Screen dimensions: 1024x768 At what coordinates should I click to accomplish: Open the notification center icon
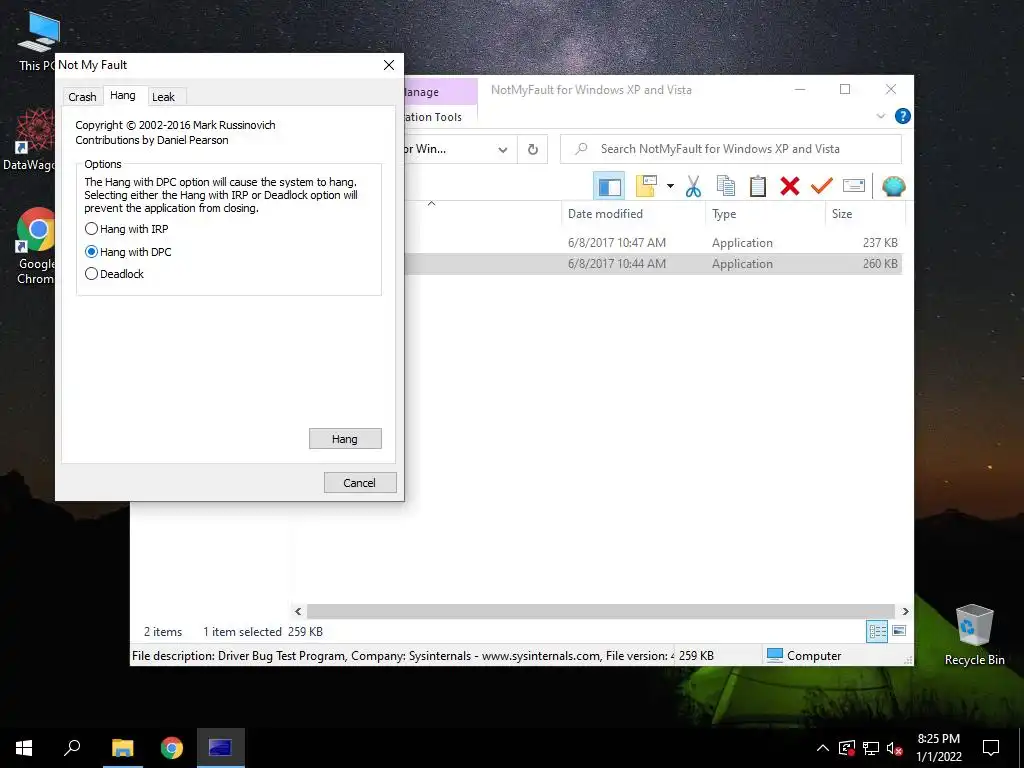click(991, 748)
